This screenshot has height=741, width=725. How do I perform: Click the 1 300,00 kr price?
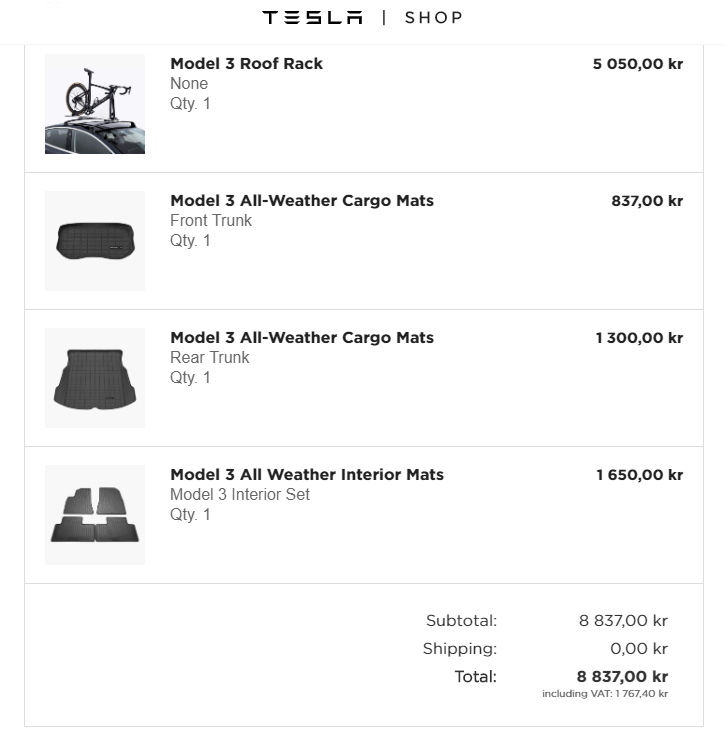639,337
